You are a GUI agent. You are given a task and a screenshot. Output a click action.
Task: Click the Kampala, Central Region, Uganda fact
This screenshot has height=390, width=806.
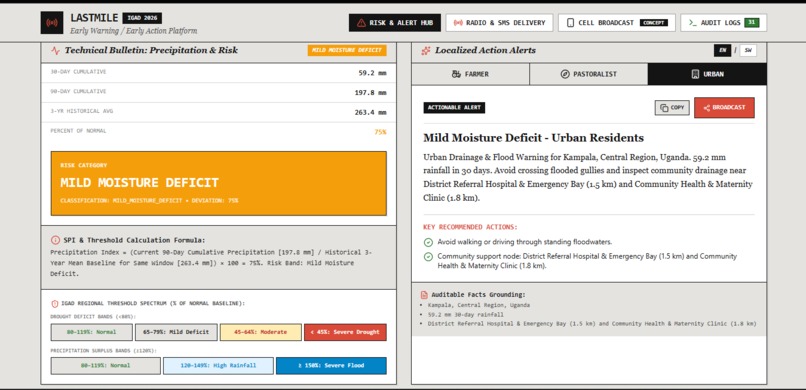tap(479, 305)
